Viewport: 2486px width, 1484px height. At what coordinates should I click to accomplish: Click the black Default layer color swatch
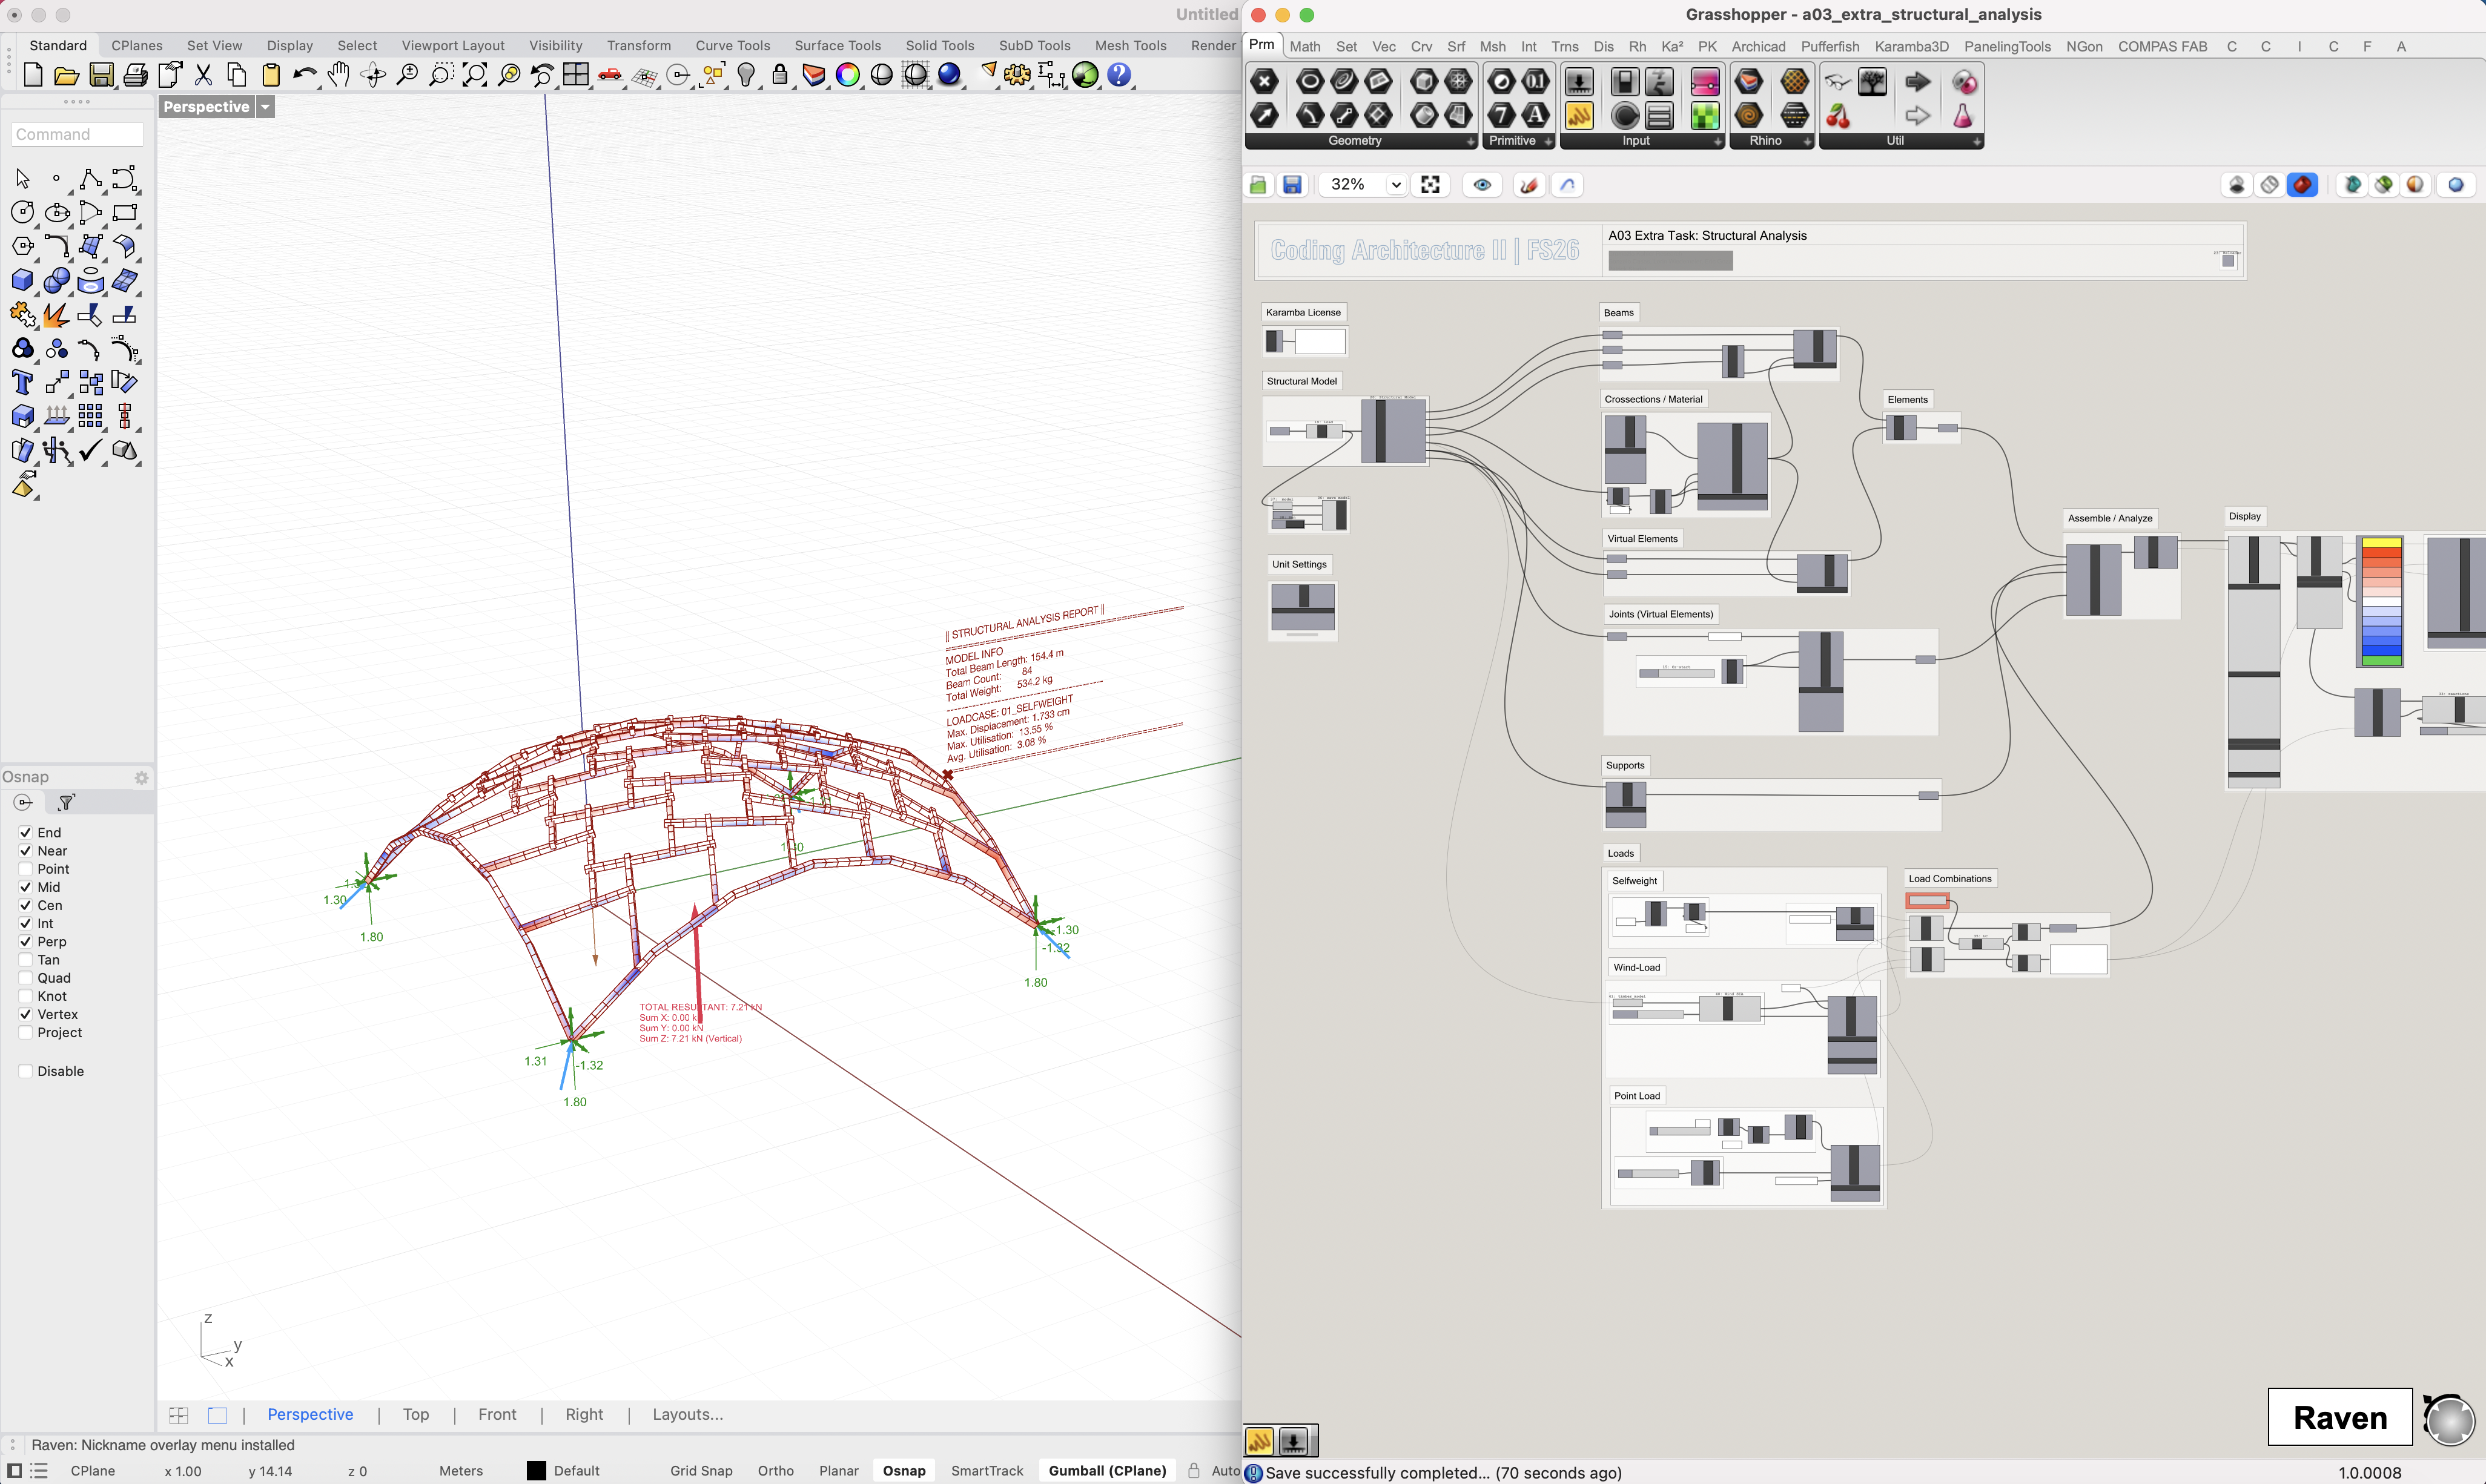pyautogui.click(x=536, y=1470)
